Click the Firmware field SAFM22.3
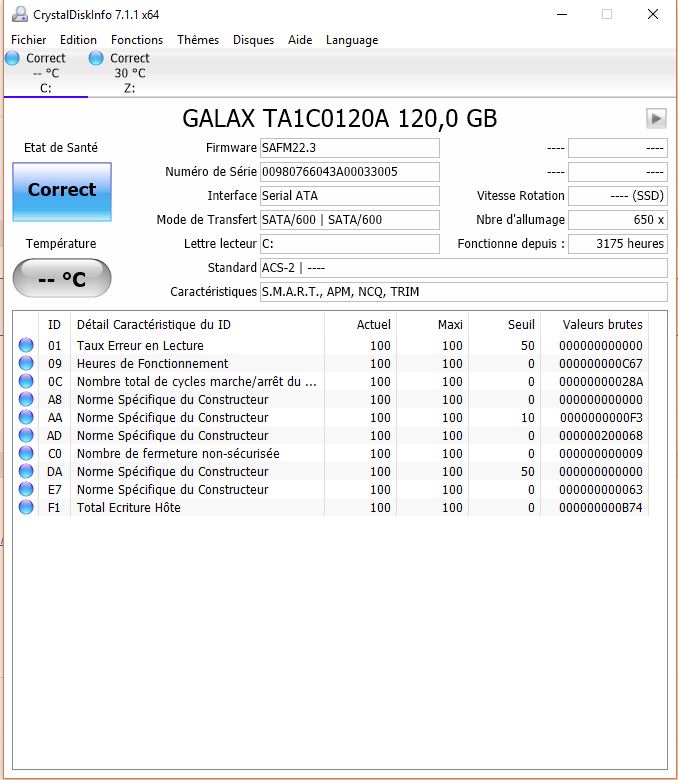The image size is (678, 780). (x=350, y=148)
